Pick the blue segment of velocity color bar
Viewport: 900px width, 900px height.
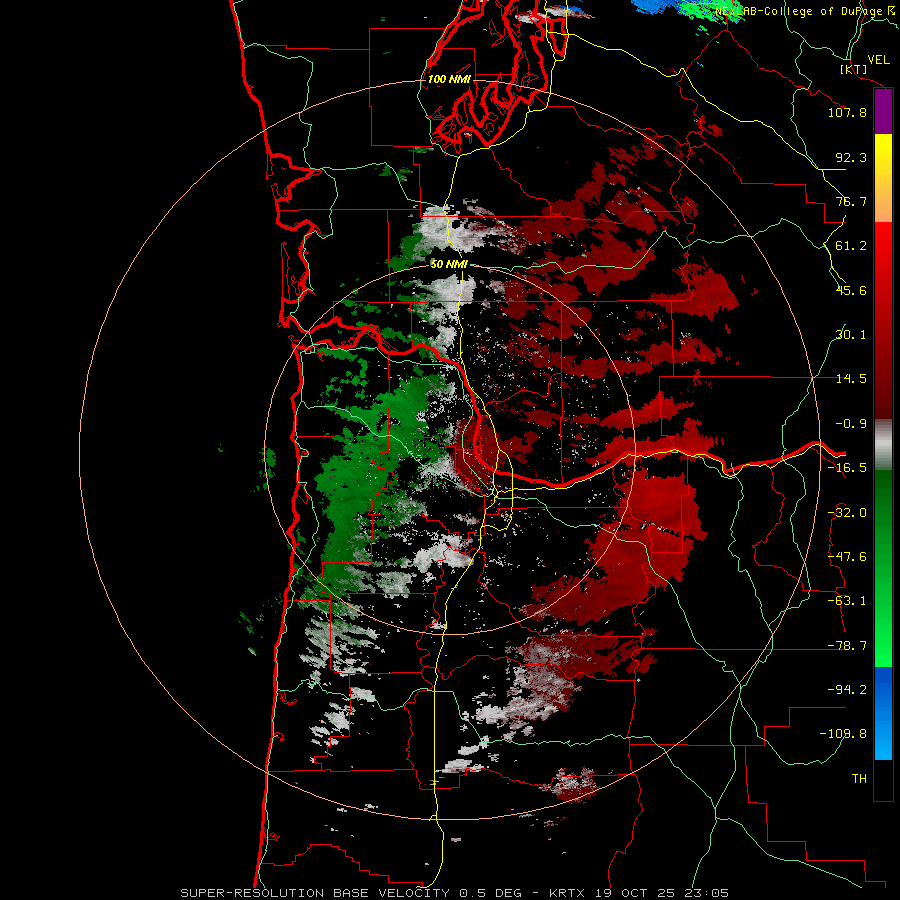[883, 713]
